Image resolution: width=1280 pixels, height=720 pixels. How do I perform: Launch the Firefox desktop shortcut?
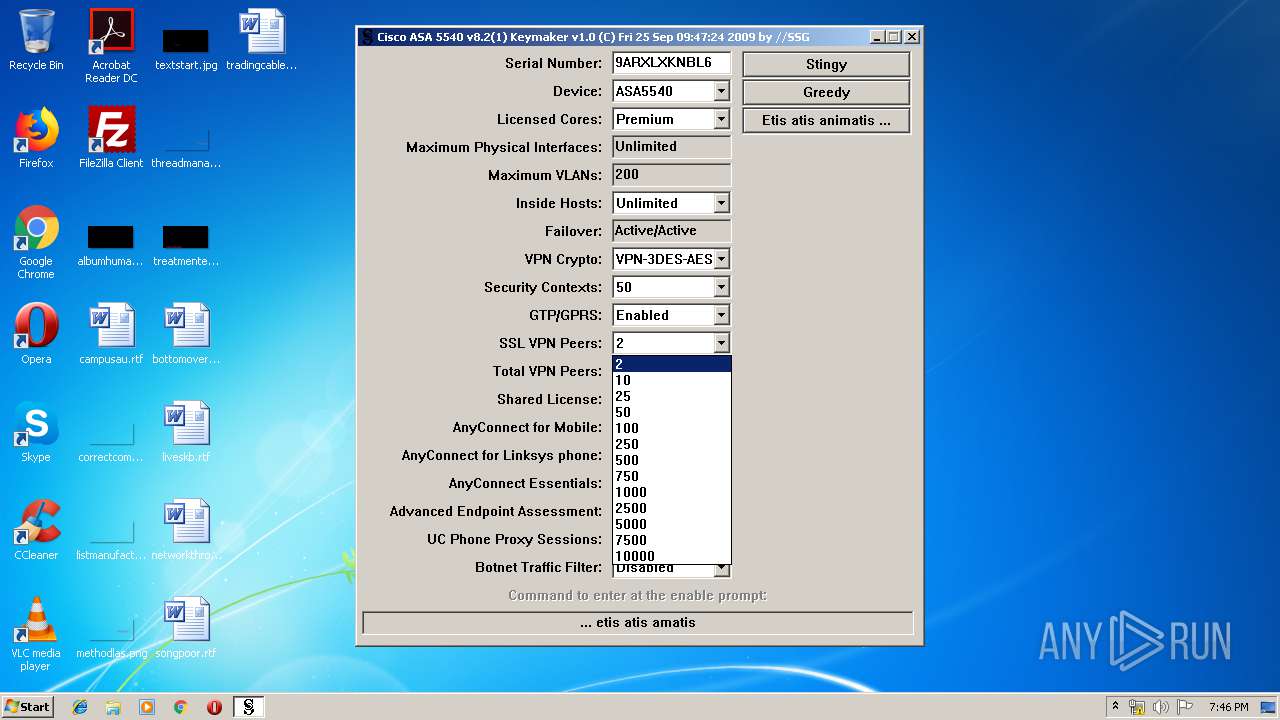(x=36, y=138)
